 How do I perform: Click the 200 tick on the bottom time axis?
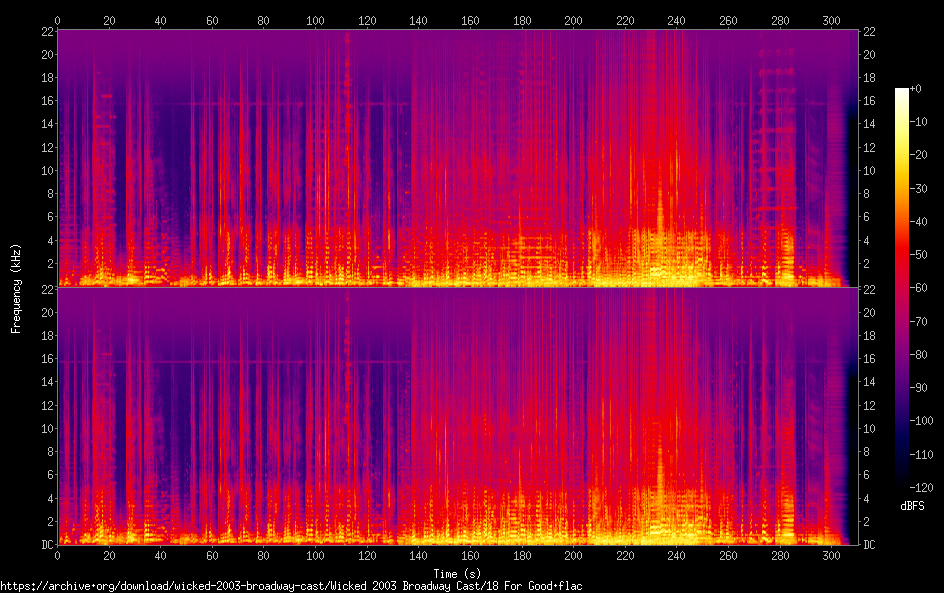[573, 556]
